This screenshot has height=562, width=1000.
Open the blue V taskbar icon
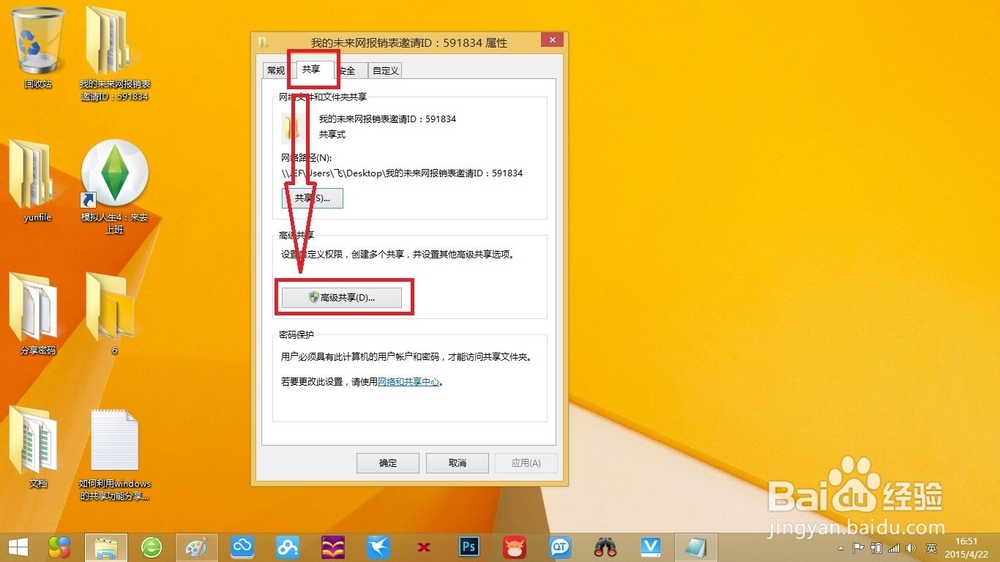click(651, 547)
